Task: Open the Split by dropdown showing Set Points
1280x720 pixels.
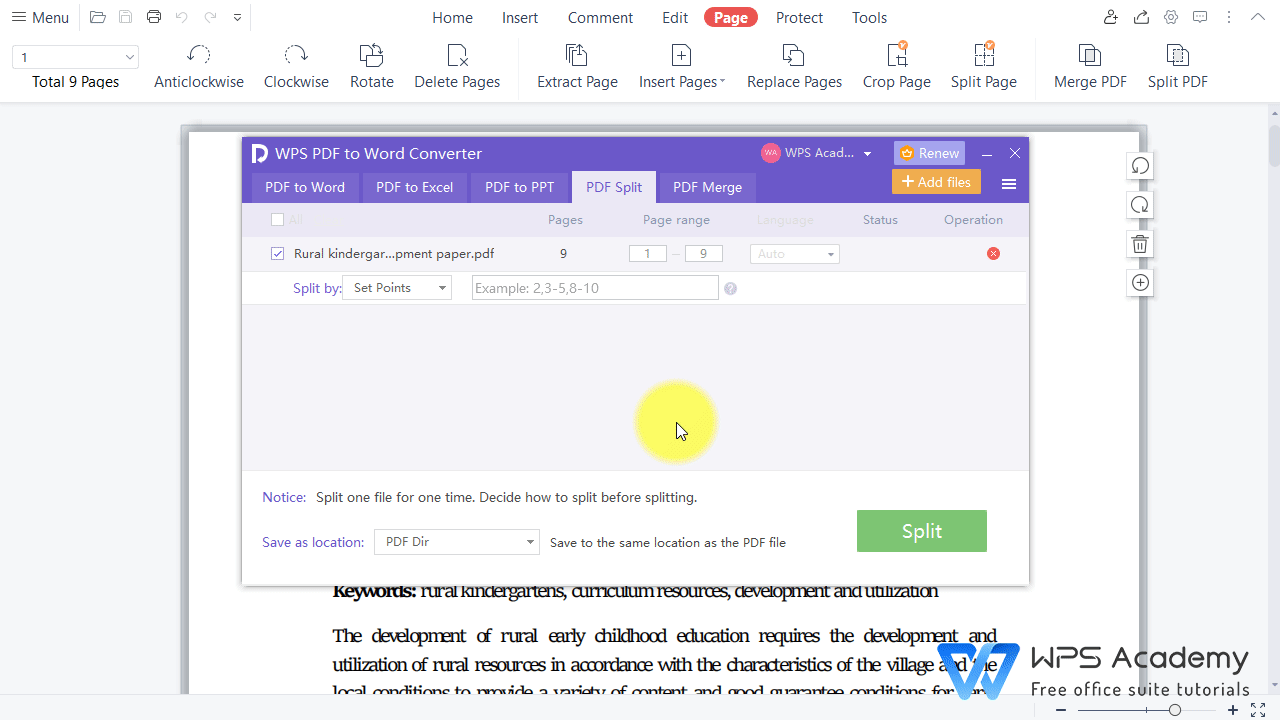Action: coord(396,287)
